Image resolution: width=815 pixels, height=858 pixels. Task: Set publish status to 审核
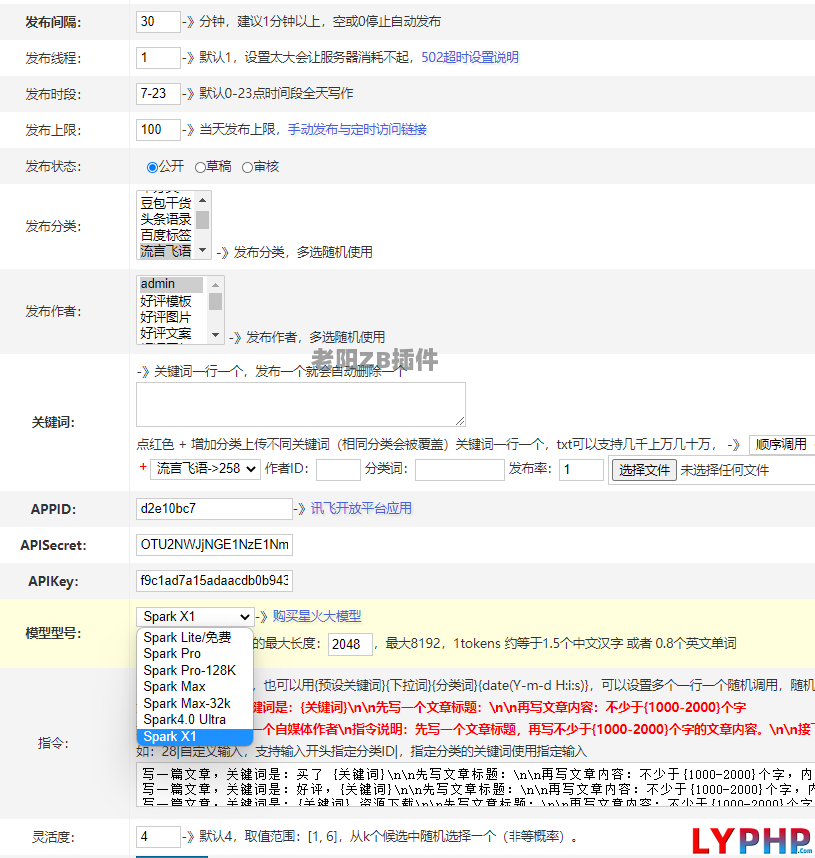247,167
